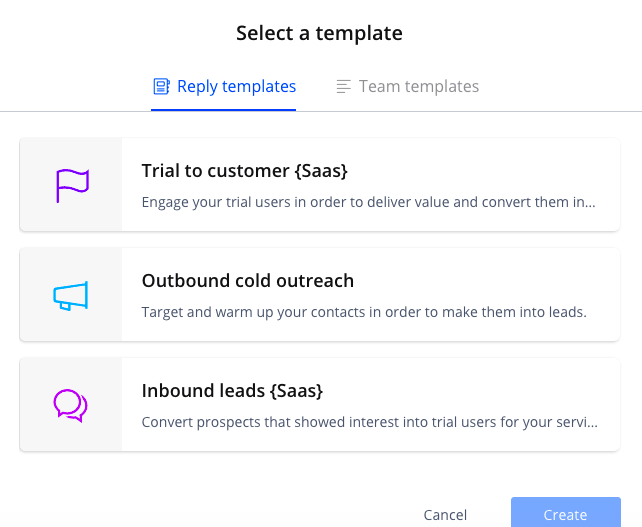Choose the Trial to customer {Saas} title
The image size is (642, 527).
coord(244,171)
